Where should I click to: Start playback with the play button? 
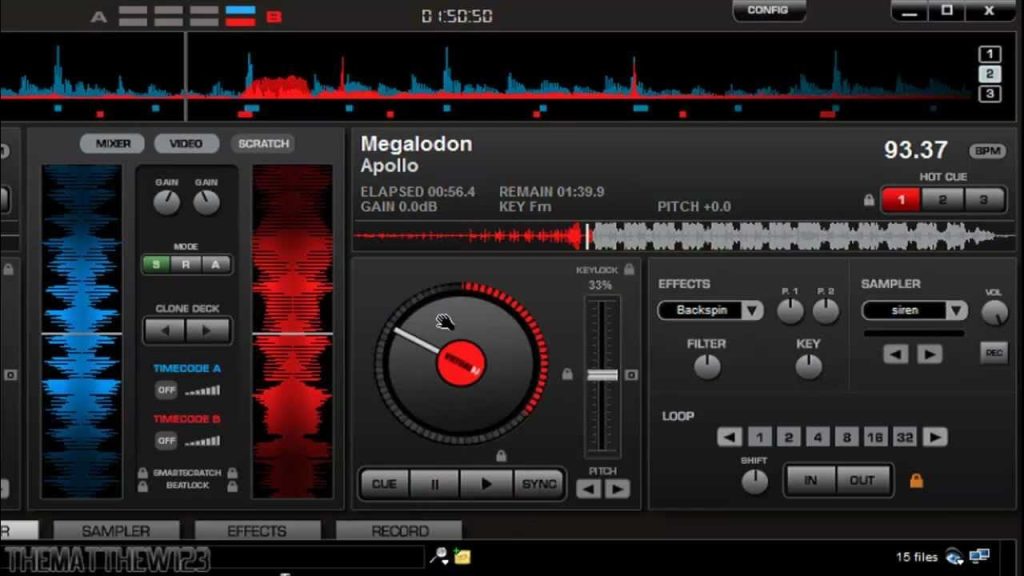coord(486,485)
